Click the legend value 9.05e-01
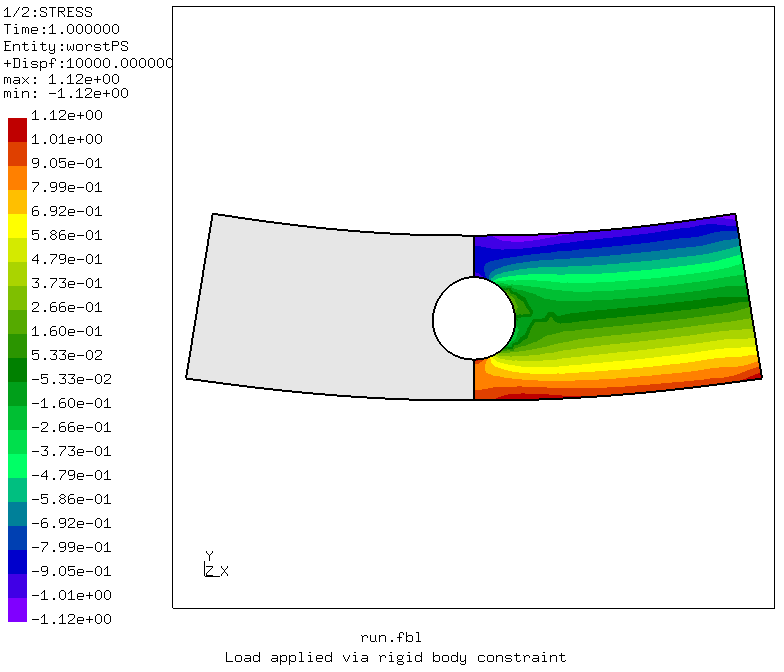This screenshot has height=672, width=784. [66, 163]
